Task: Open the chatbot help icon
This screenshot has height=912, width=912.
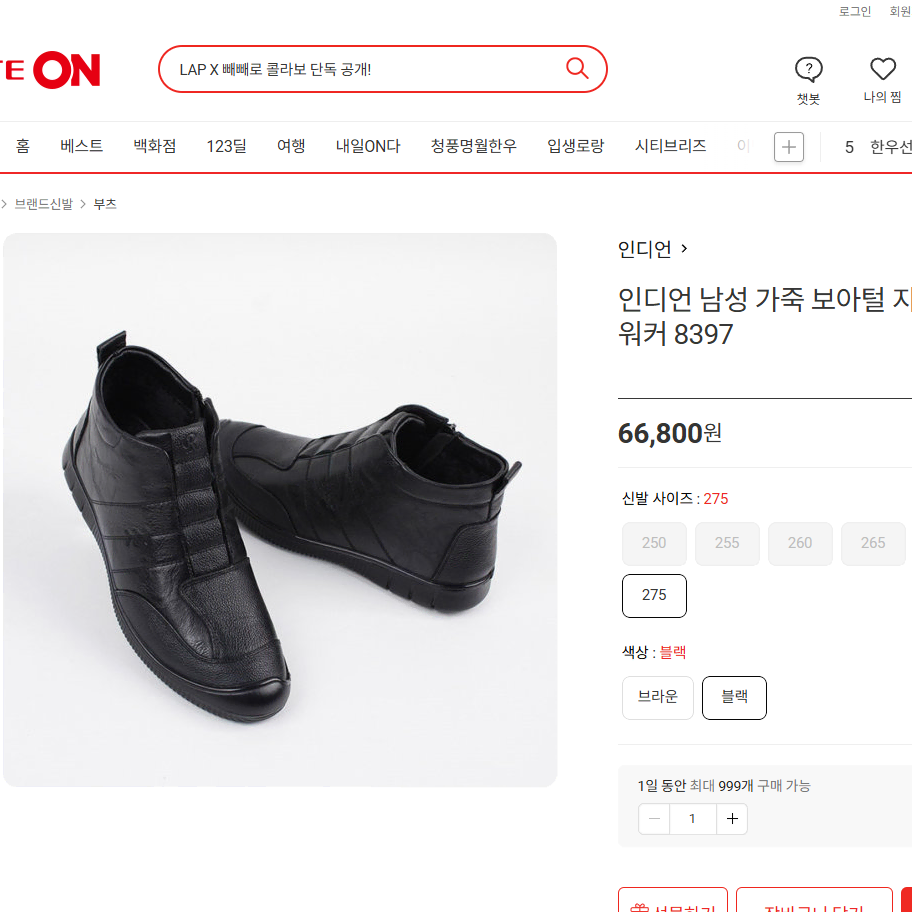Action: pos(808,70)
